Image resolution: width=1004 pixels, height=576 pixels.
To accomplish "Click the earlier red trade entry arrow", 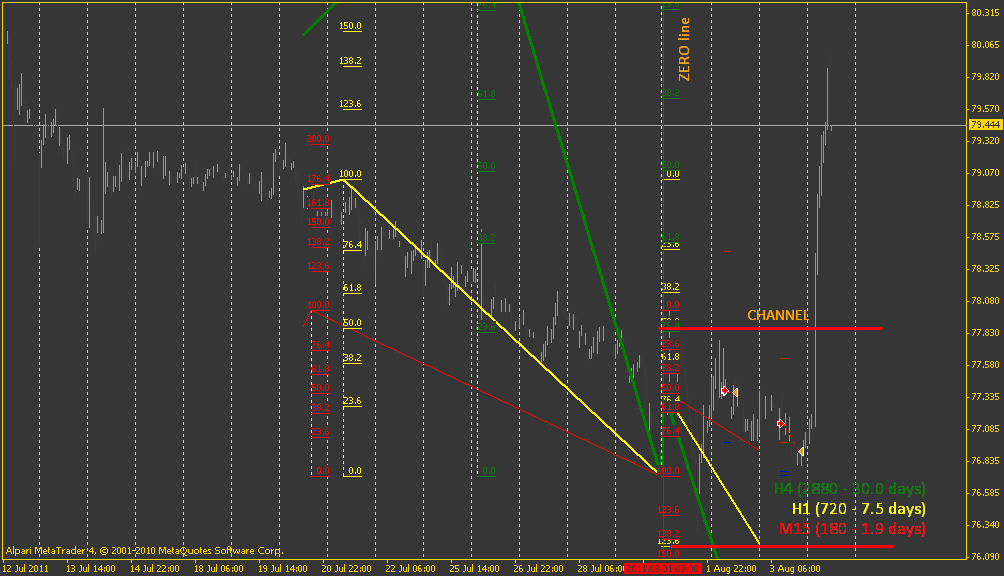I will (x=725, y=390).
